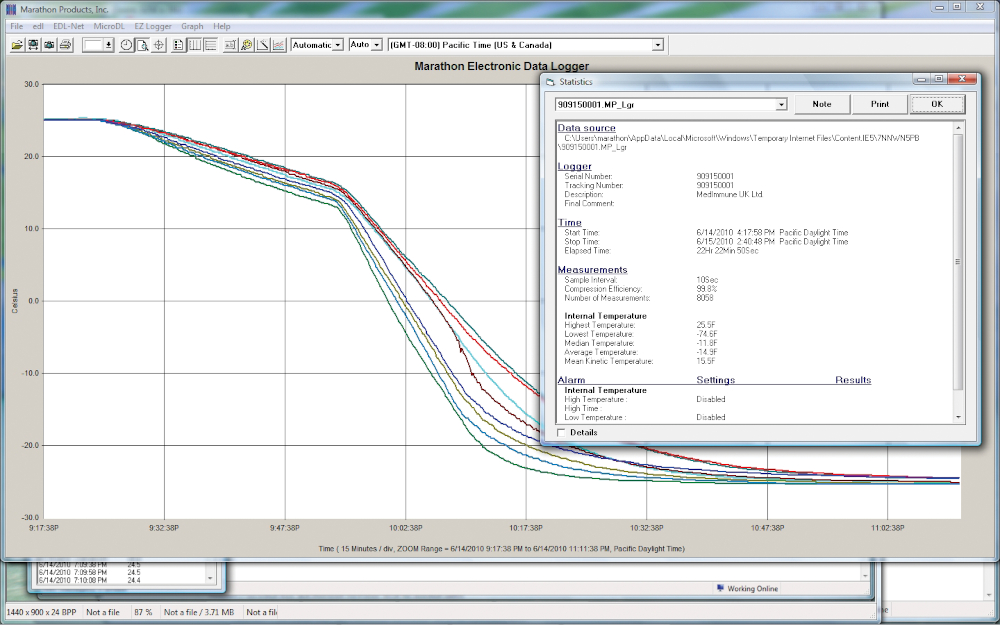The width and height of the screenshot is (1000, 625).
Task: Open the Auto dropdown
Action: tap(377, 45)
